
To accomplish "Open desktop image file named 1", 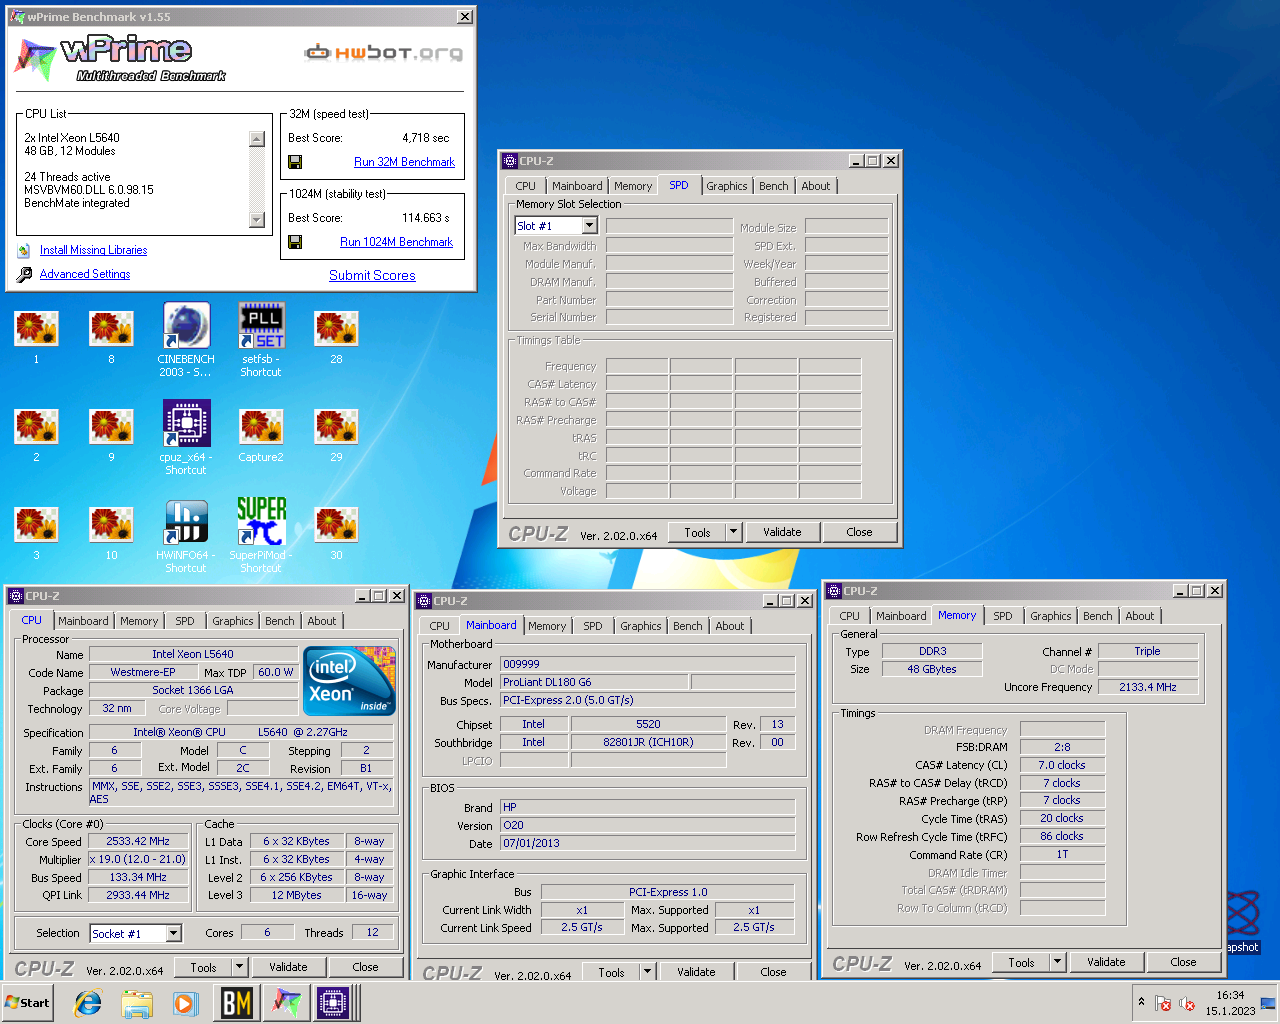I will point(36,337).
